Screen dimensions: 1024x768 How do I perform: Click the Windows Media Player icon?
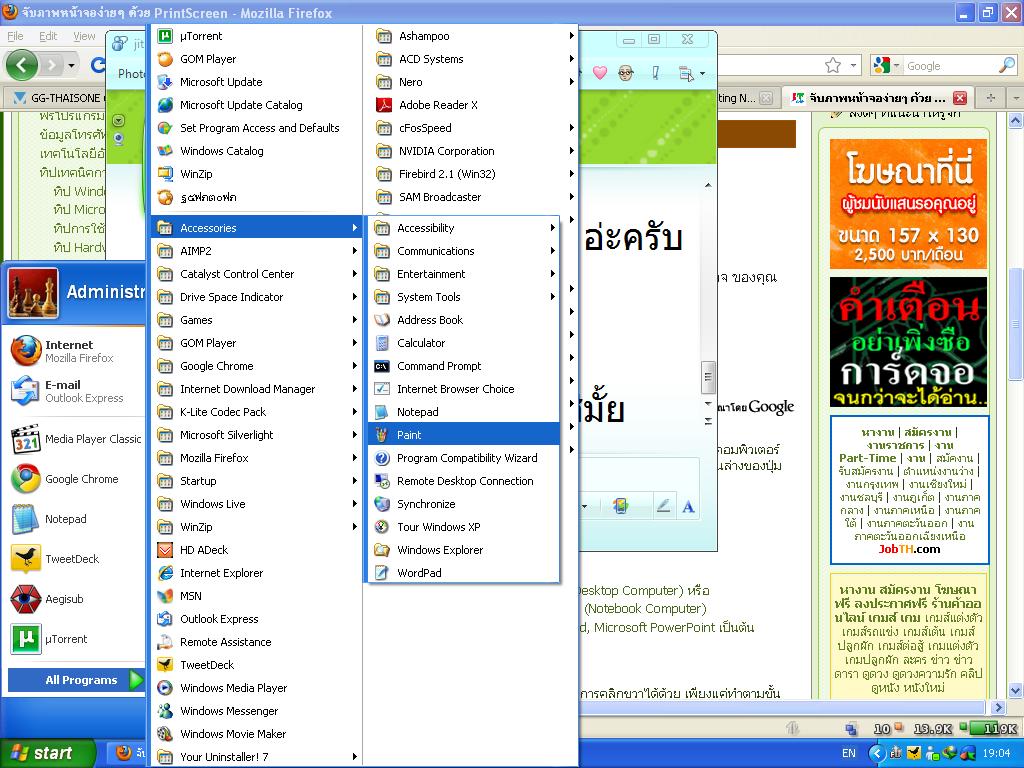(165, 688)
